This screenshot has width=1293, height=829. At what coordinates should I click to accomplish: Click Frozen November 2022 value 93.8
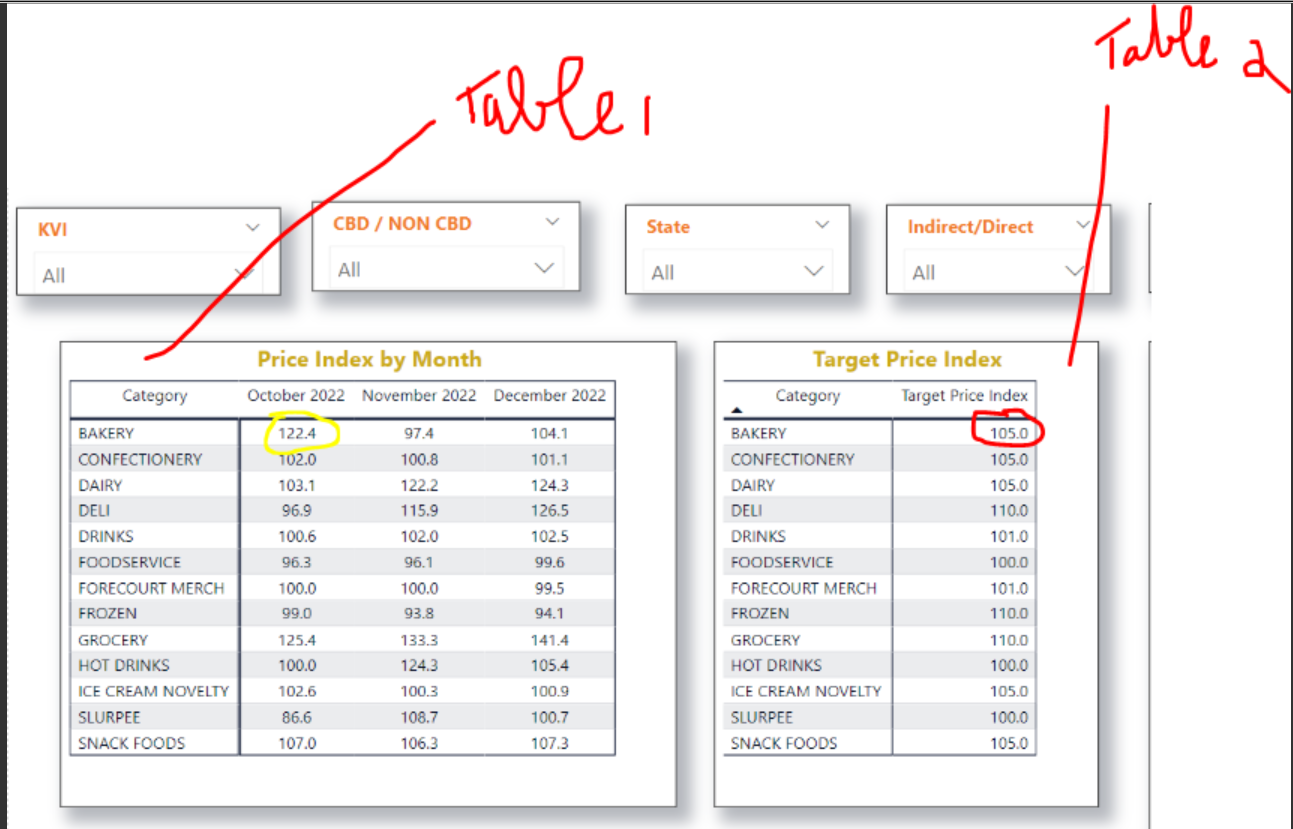point(419,613)
